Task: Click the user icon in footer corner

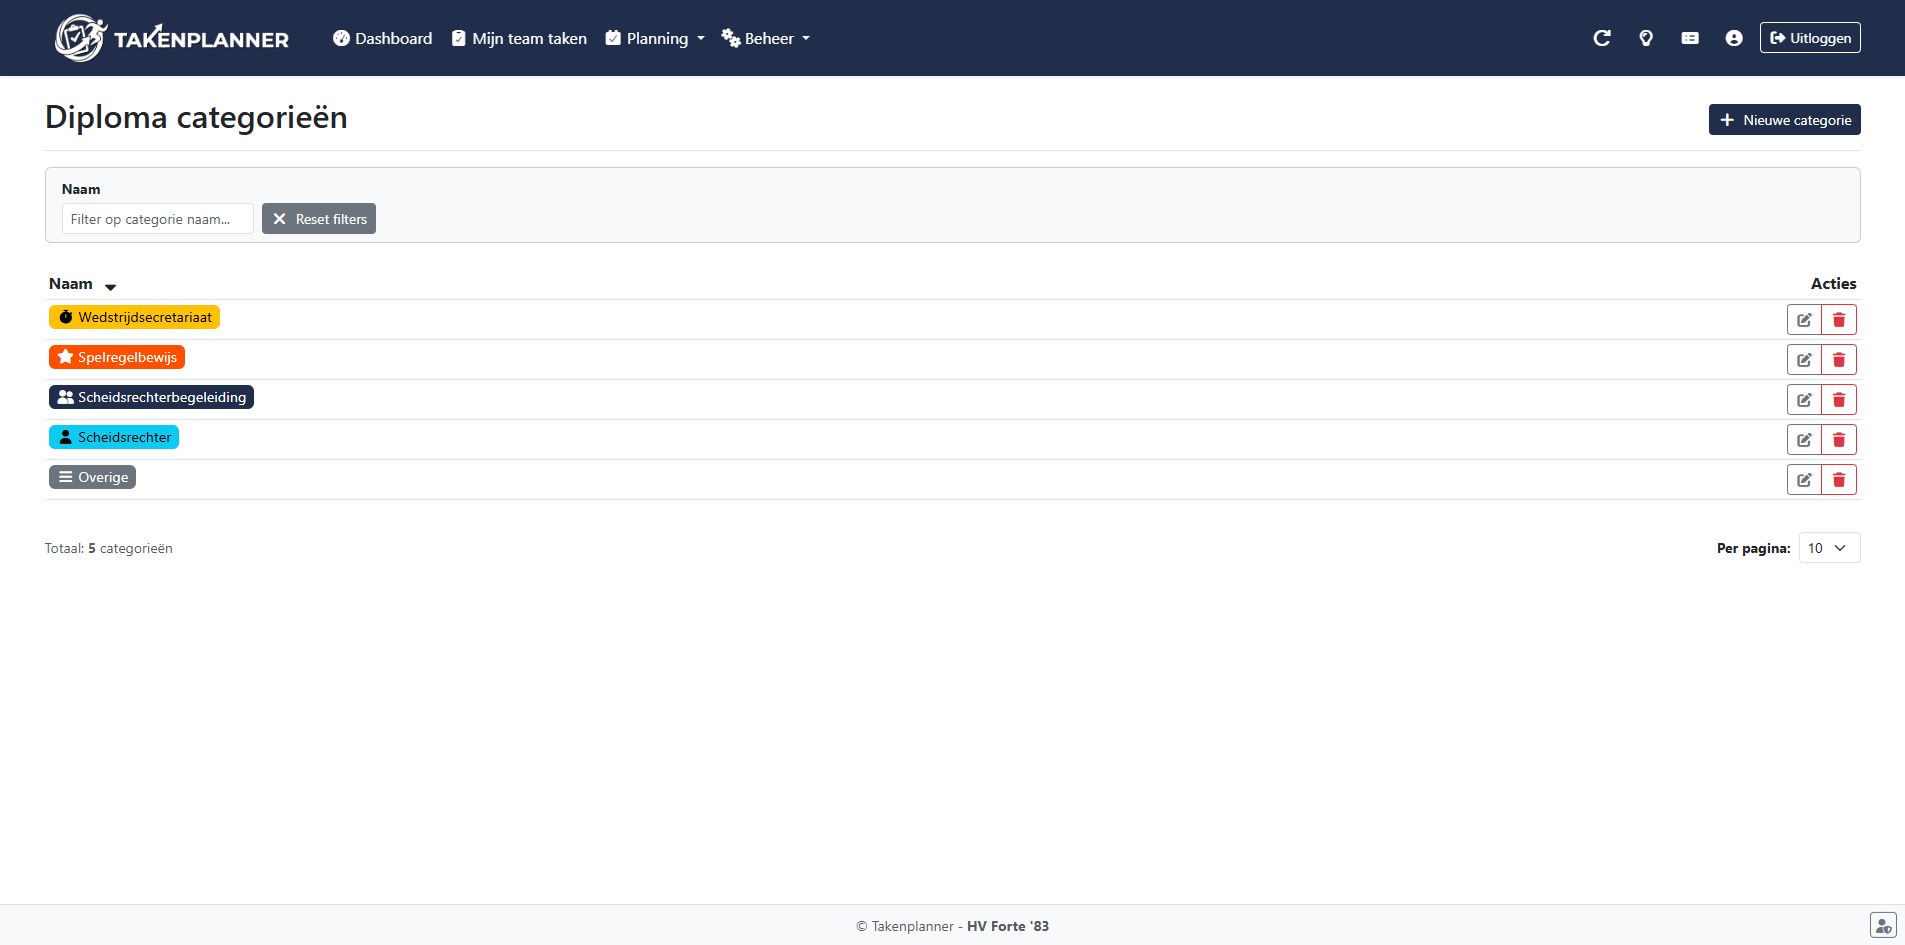Action: pos(1882,925)
